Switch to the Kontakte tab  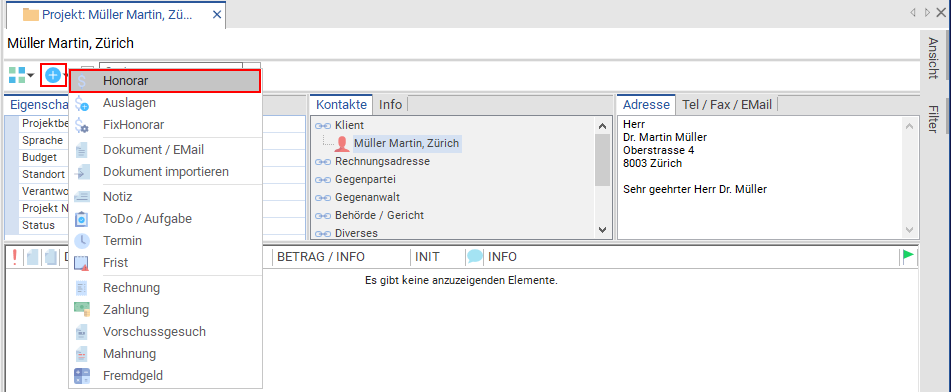tap(341, 104)
